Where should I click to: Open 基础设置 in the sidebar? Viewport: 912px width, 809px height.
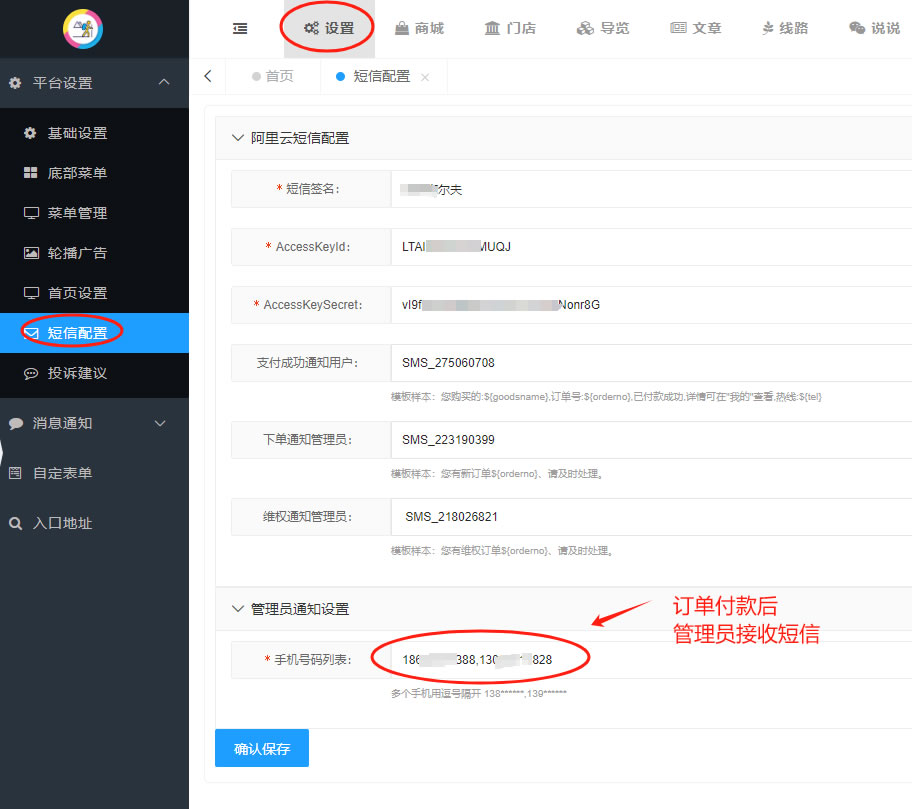pos(77,133)
